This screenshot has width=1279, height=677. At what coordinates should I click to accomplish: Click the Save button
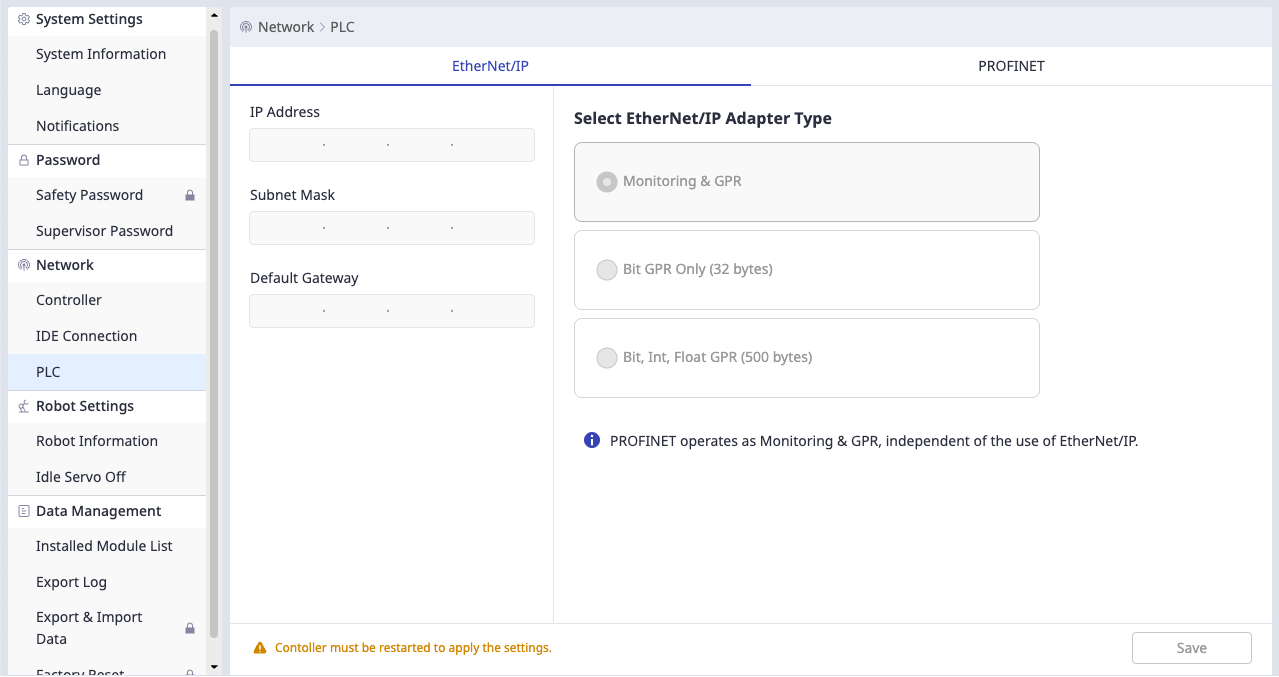(1191, 648)
